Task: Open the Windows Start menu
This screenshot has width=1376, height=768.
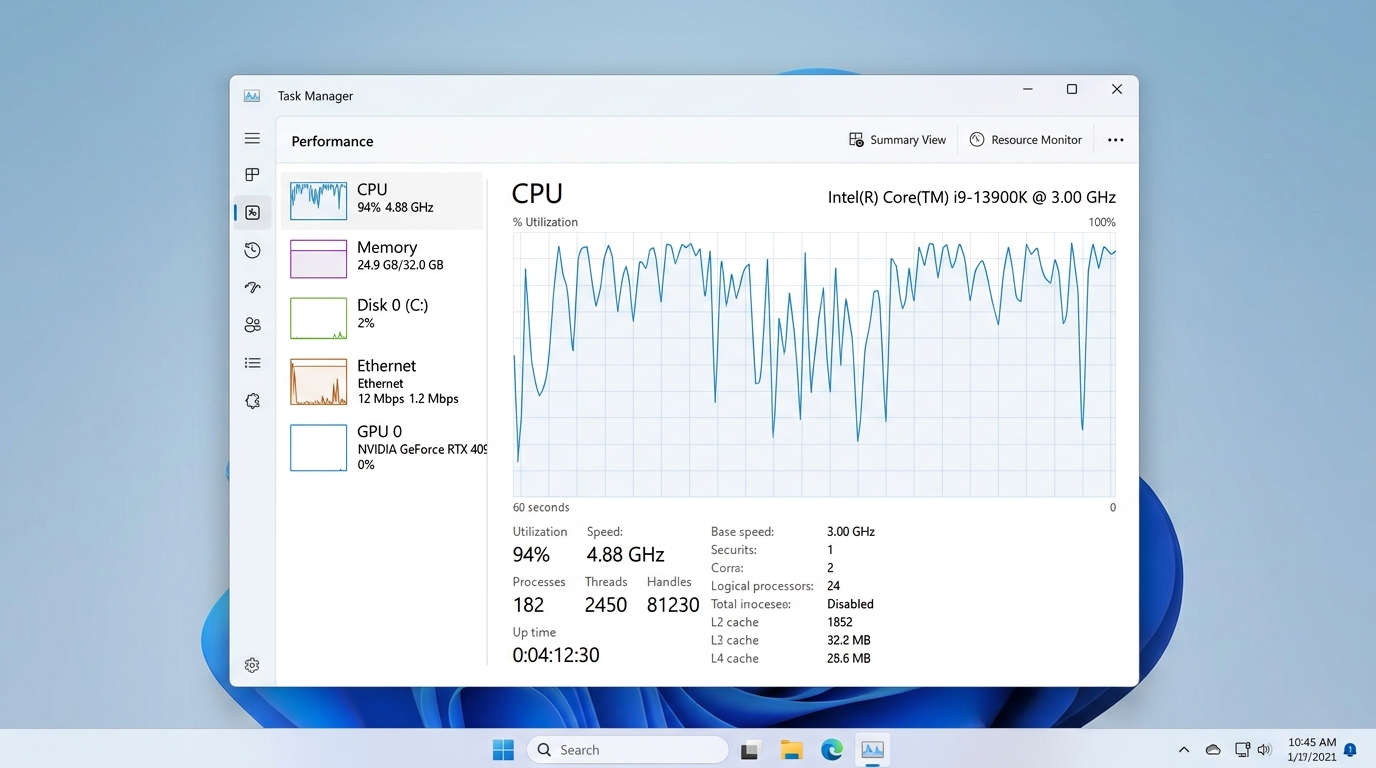Action: pos(503,750)
